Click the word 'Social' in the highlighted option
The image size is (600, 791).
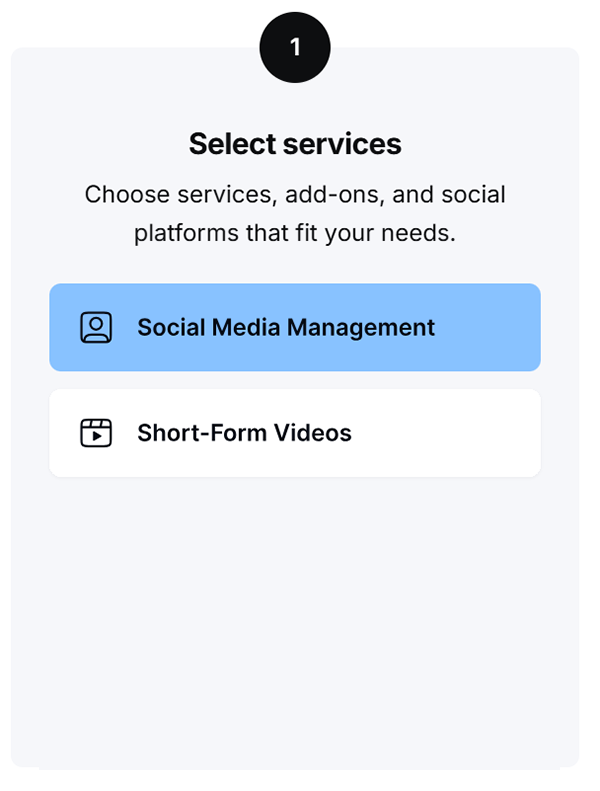point(171,327)
